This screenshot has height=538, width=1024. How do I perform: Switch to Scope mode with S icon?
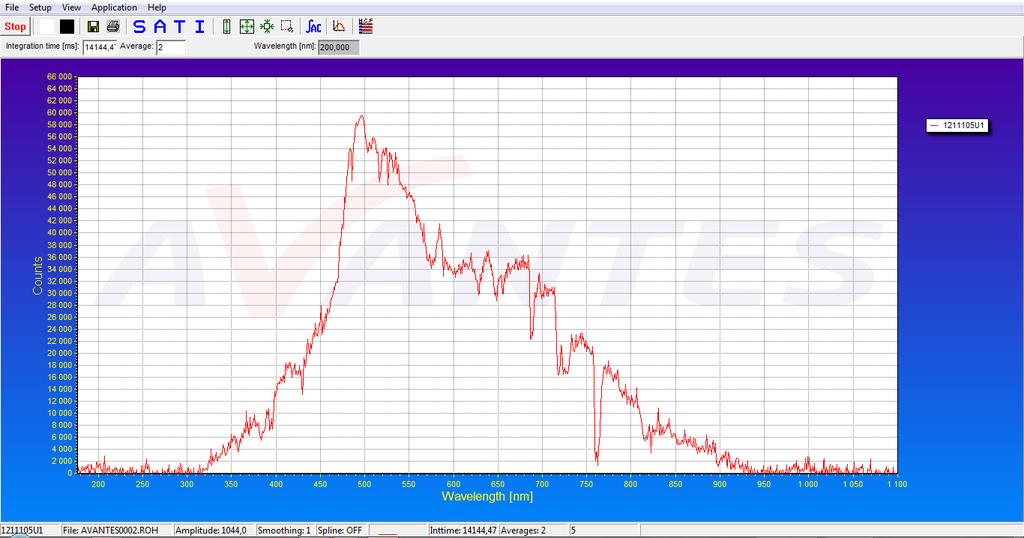tap(139, 27)
